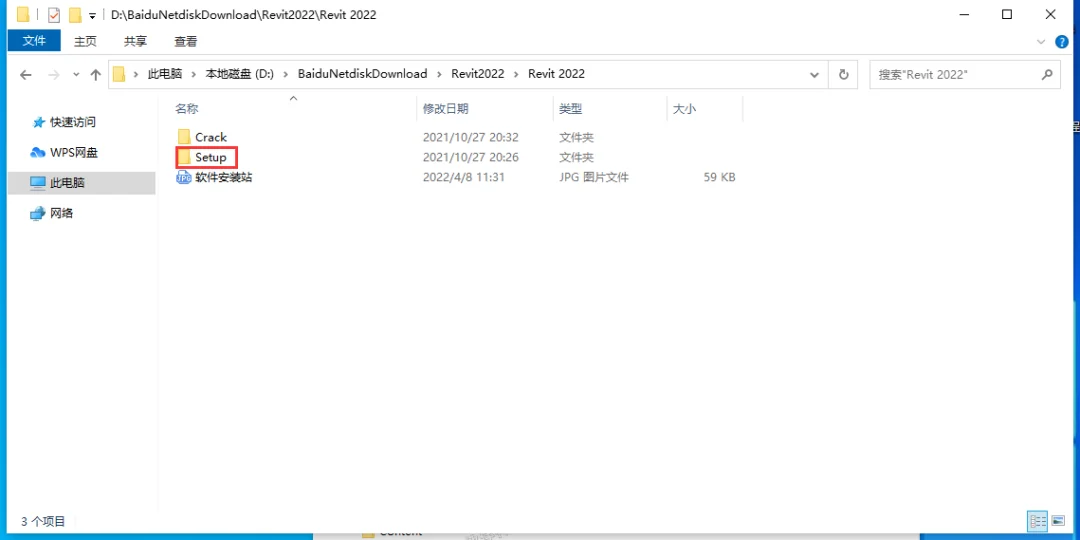Expand breadcrumb arrow after 此电脑

(x=194, y=74)
